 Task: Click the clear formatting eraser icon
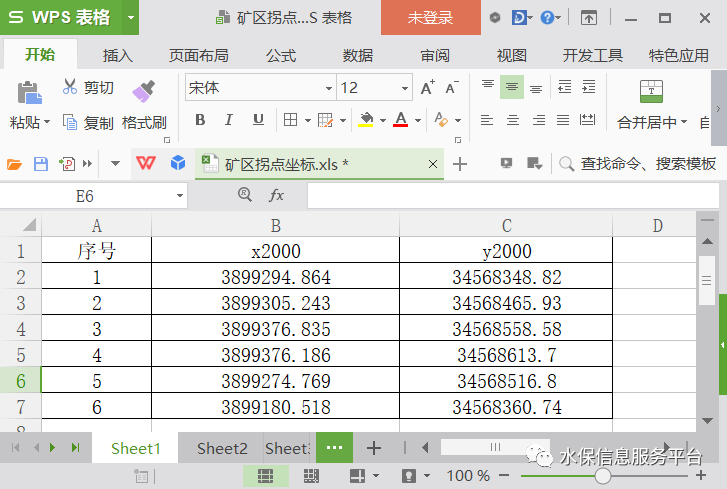[x=441, y=120]
